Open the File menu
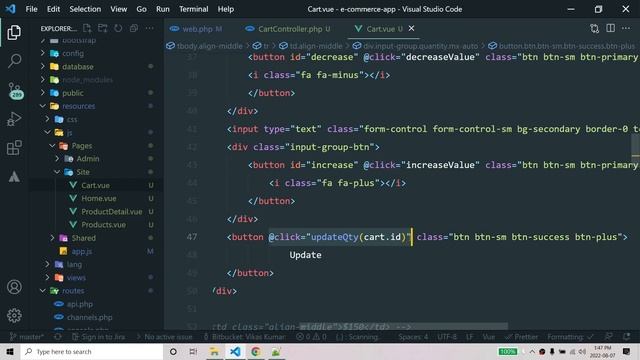The height and width of the screenshot is (360, 640). (31, 9)
